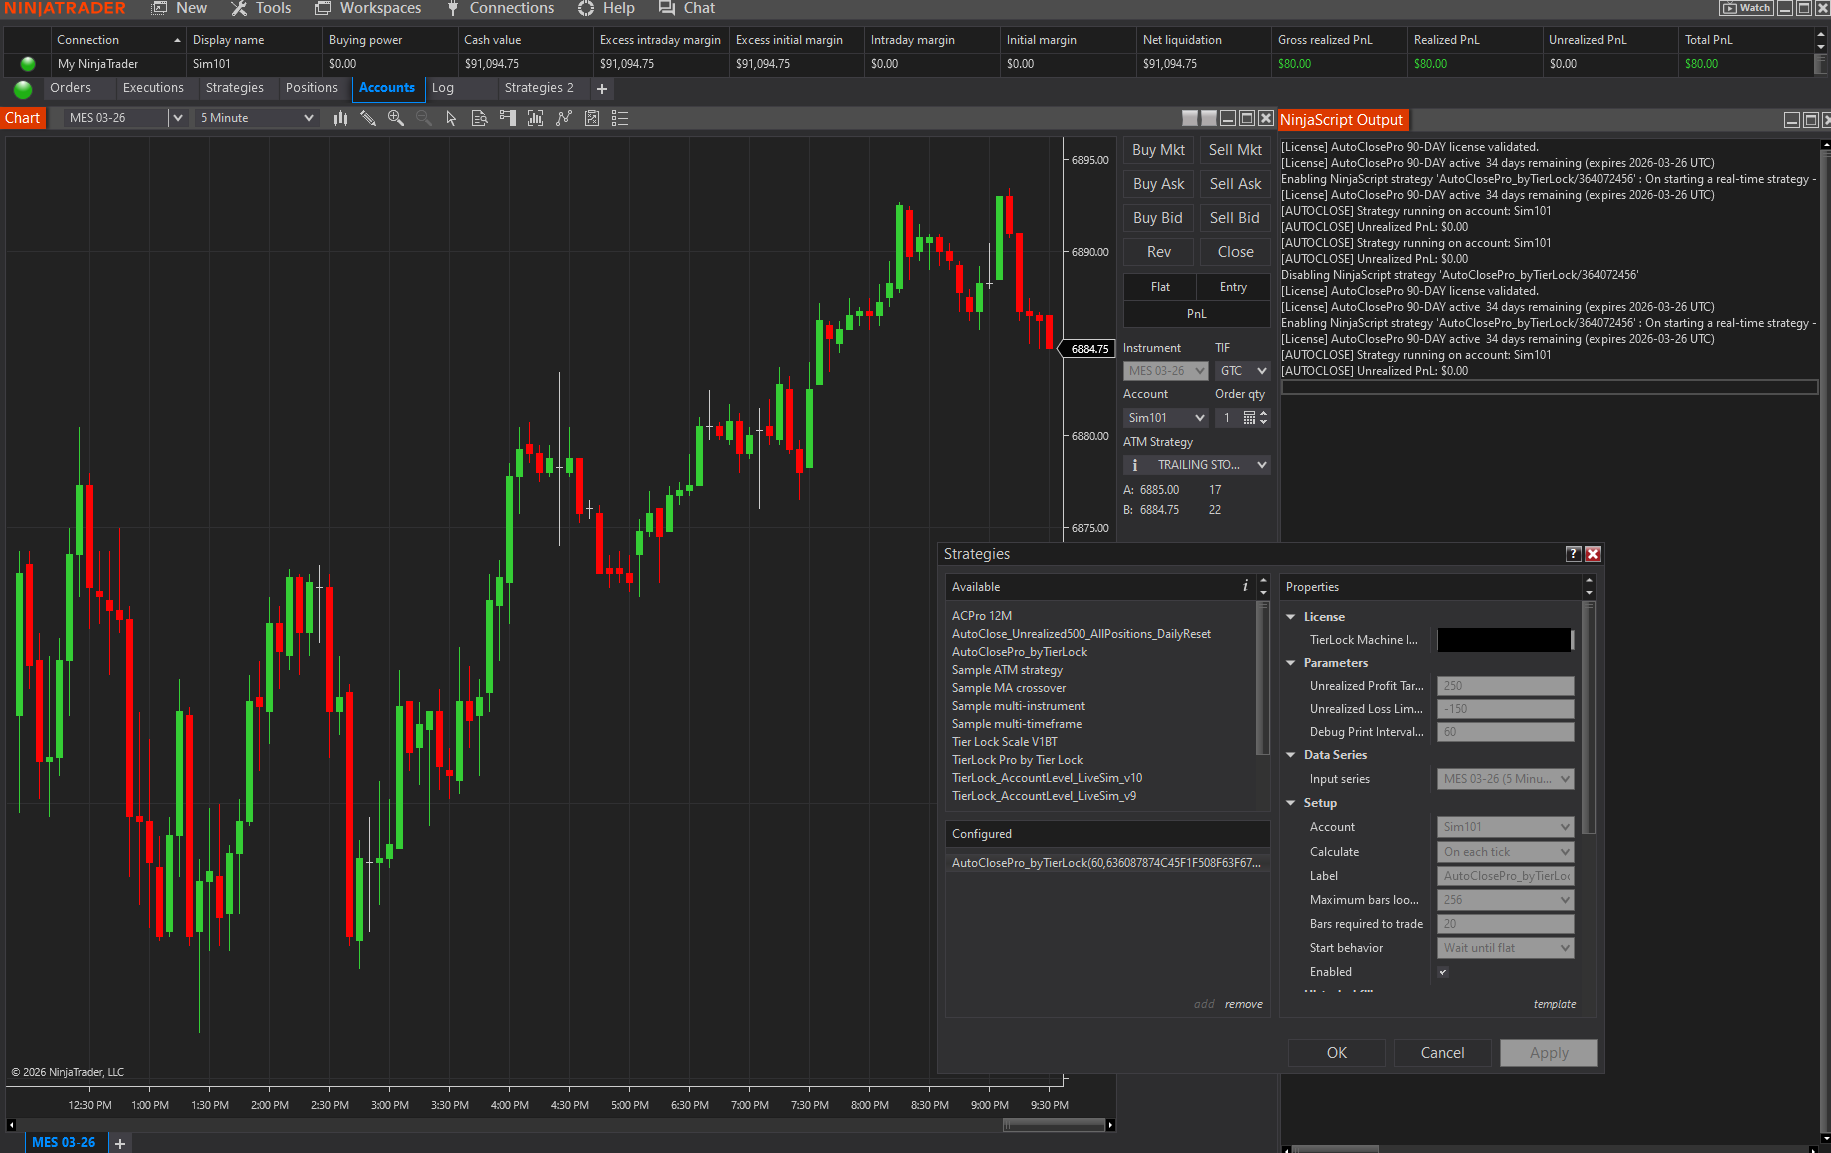Select Sample ATM strategy from Available list

pyautogui.click(x=1007, y=669)
